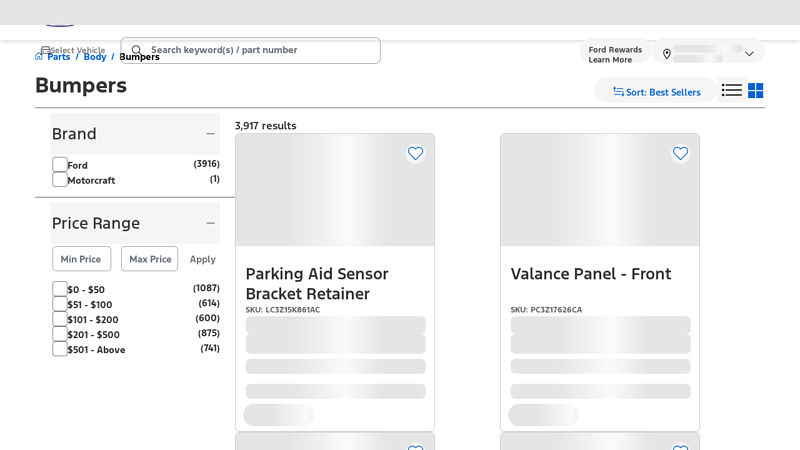800x450 pixels.
Task: Click the Min Price input field
Action: (x=81, y=259)
